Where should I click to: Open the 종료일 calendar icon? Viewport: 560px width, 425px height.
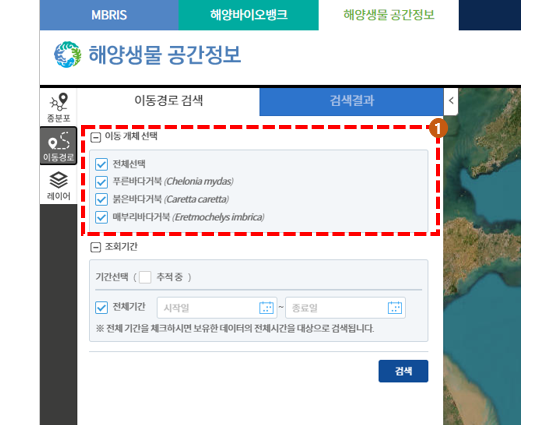395,308
